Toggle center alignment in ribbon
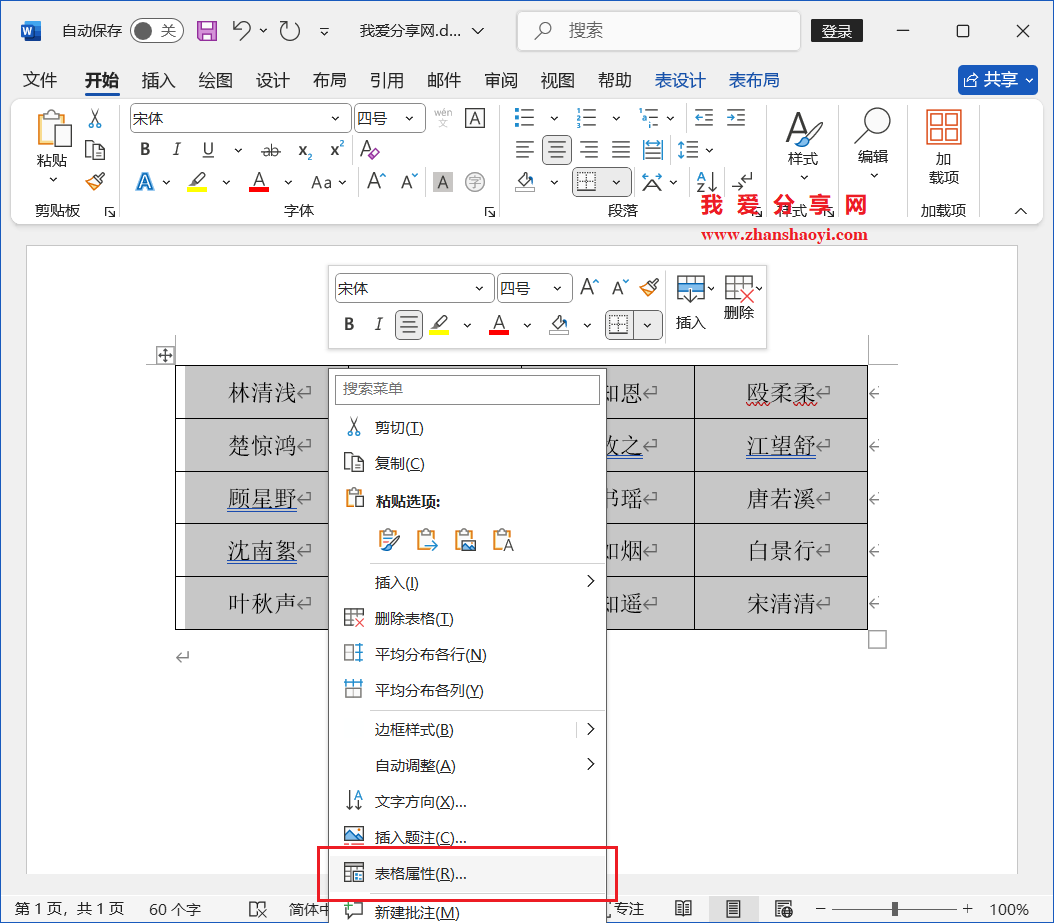Viewport: 1054px width, 923px height. (557, 150)
